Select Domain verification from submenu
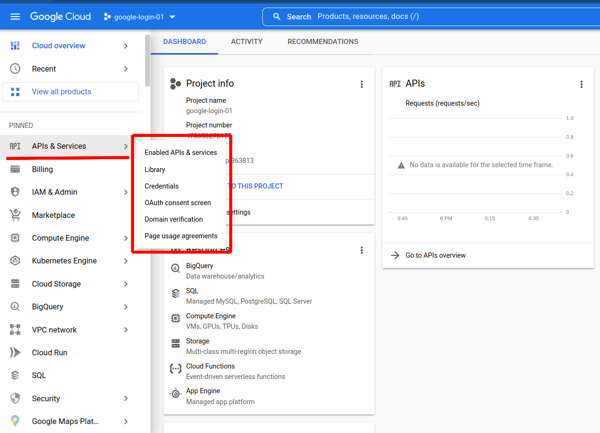Viewport: 600px width, 433px height. (174, 219)
